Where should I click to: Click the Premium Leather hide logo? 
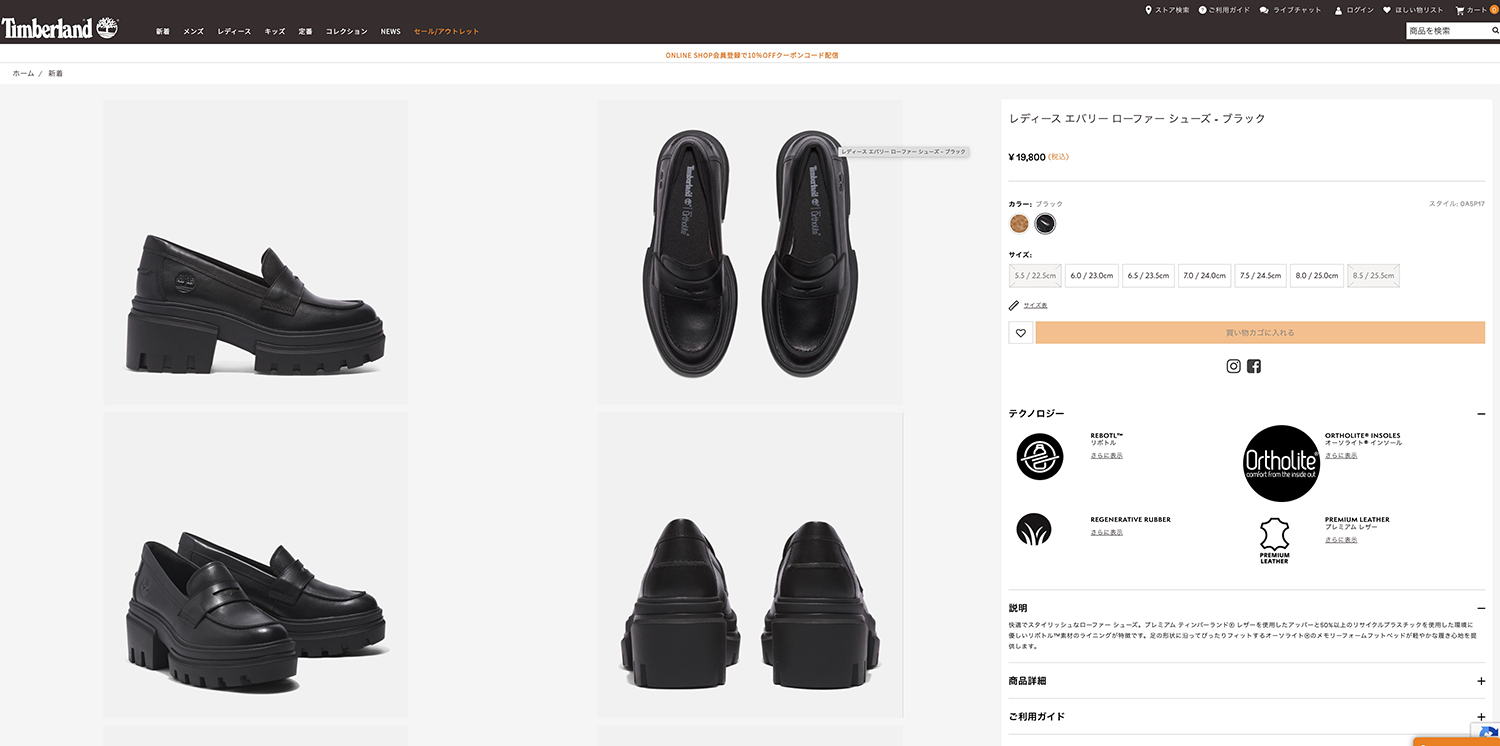click(1274, 541)
